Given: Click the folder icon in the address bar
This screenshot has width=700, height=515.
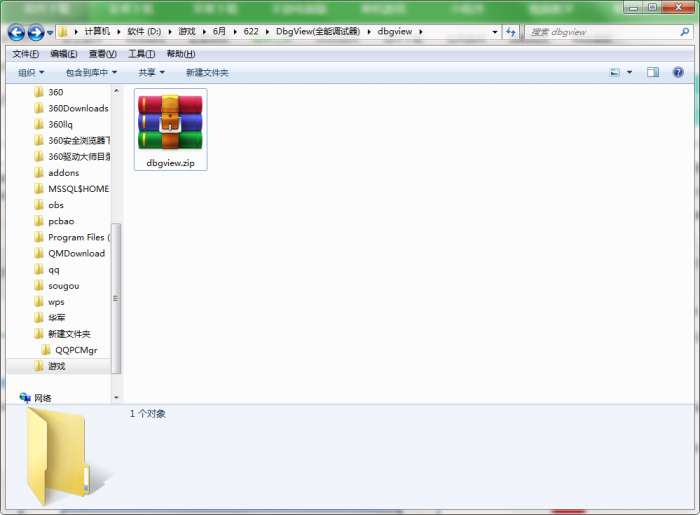Looking at the screenshot, I should point(63,32).
